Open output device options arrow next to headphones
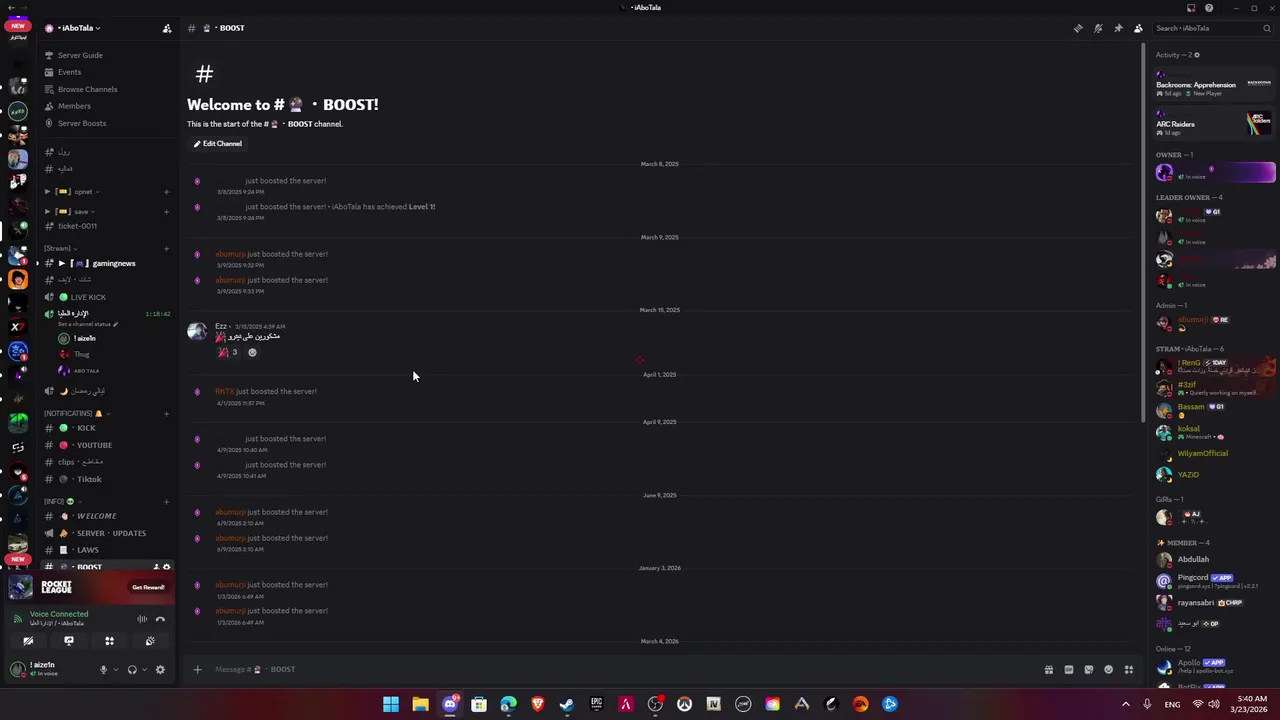1280x720 pixels. 144,670
